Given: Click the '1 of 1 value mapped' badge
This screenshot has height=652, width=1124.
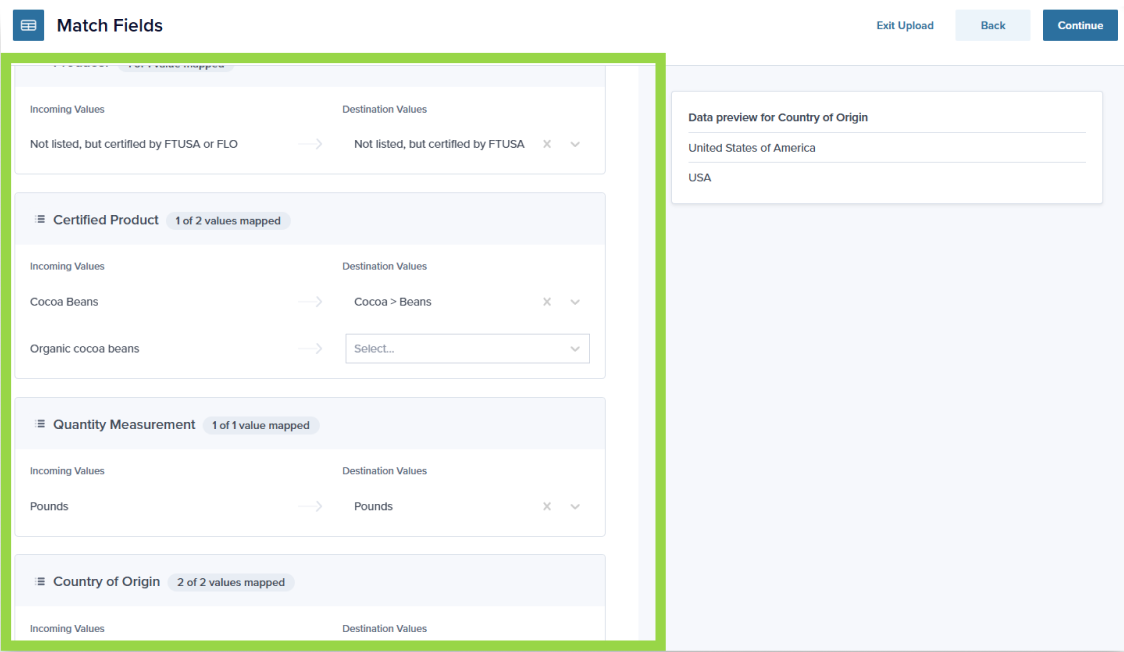Looking at the screenshot, I should click(261, 426).
